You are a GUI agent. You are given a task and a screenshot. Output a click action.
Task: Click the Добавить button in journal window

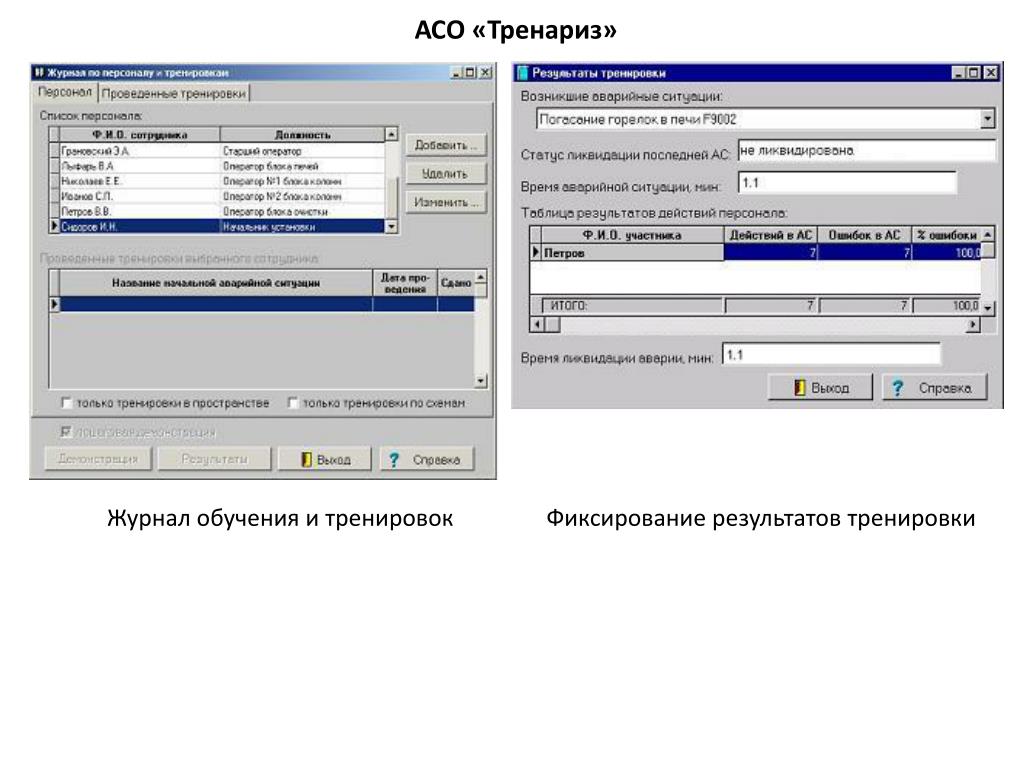pyautogui.click(x=446, y=145)
